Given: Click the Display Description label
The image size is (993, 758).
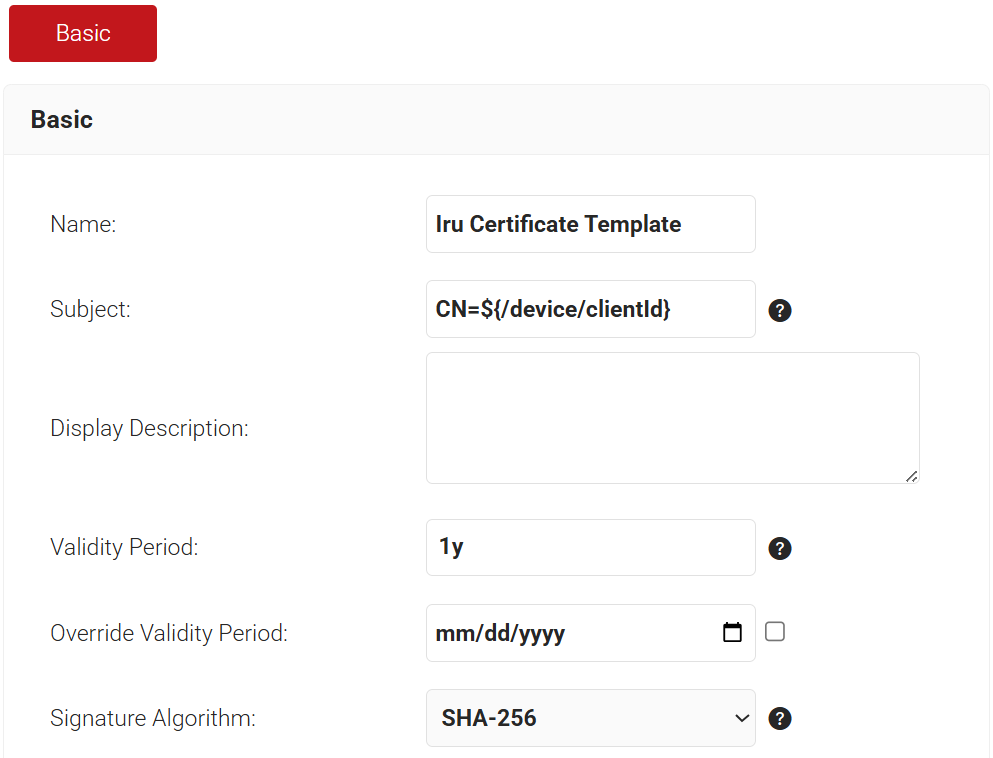Looking at the screenshot, I should click(149, 429).
